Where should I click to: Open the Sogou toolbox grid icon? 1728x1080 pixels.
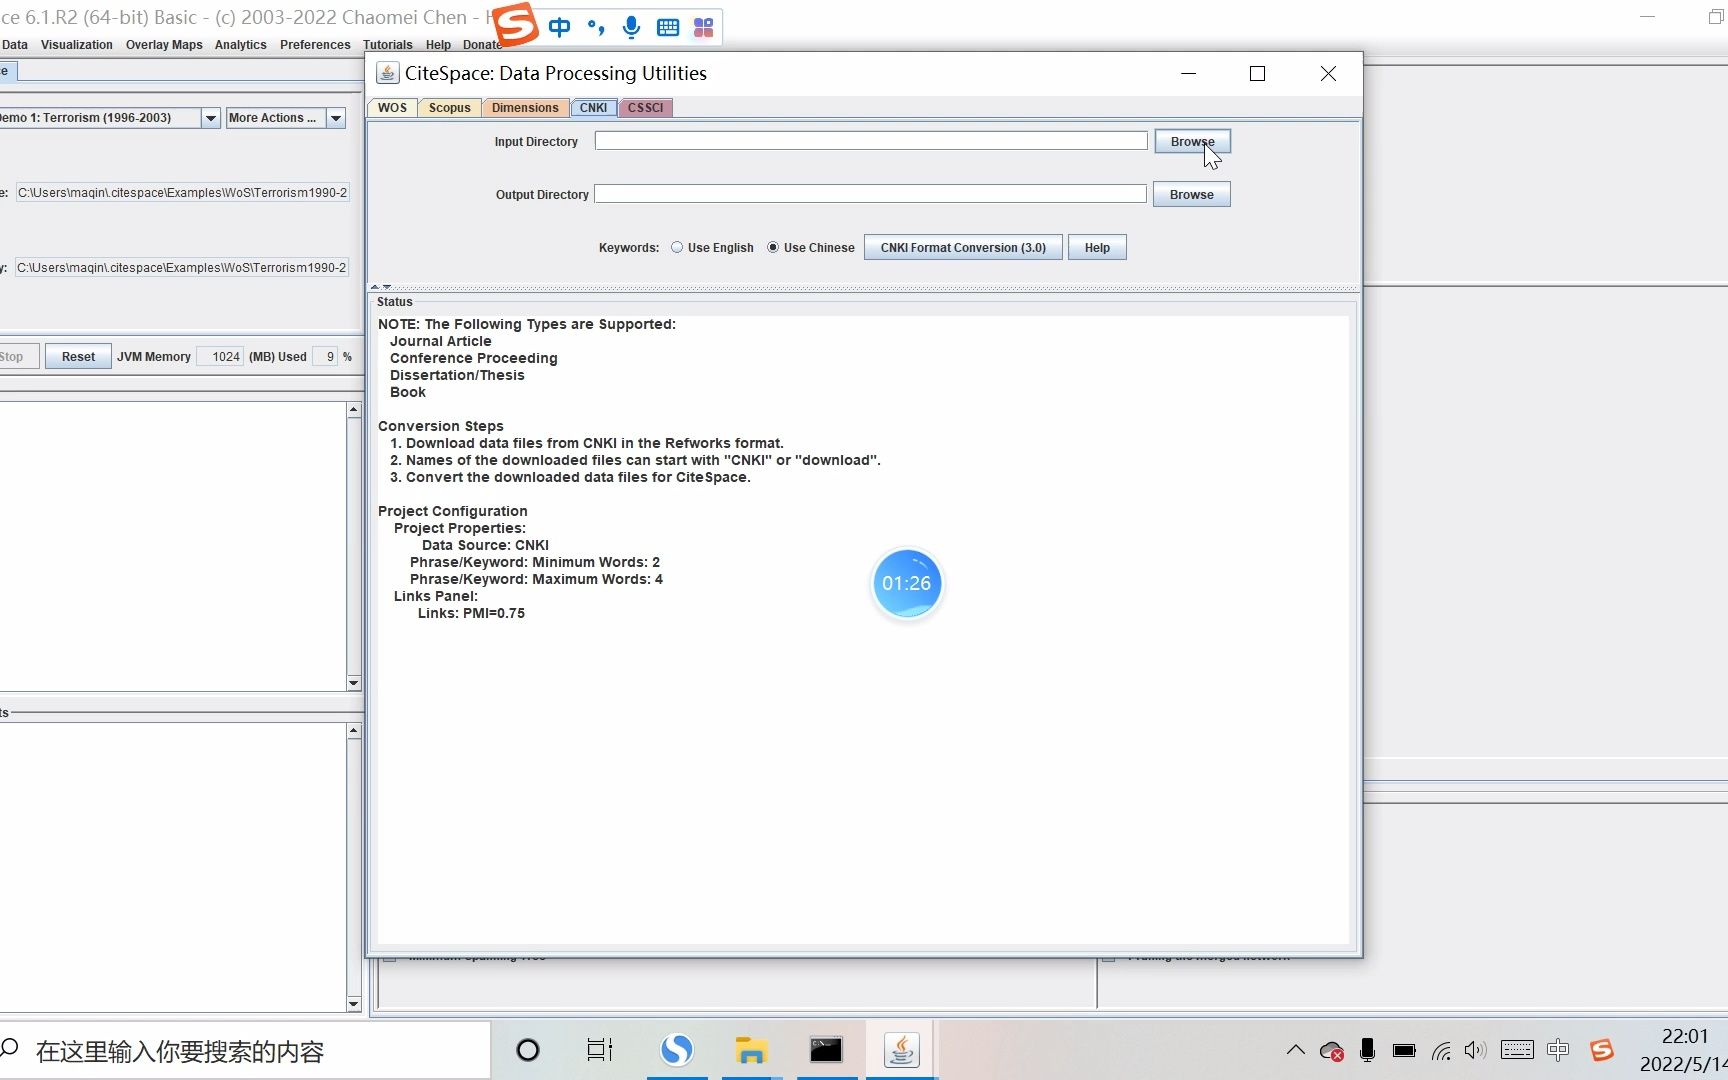coord(704,27)
